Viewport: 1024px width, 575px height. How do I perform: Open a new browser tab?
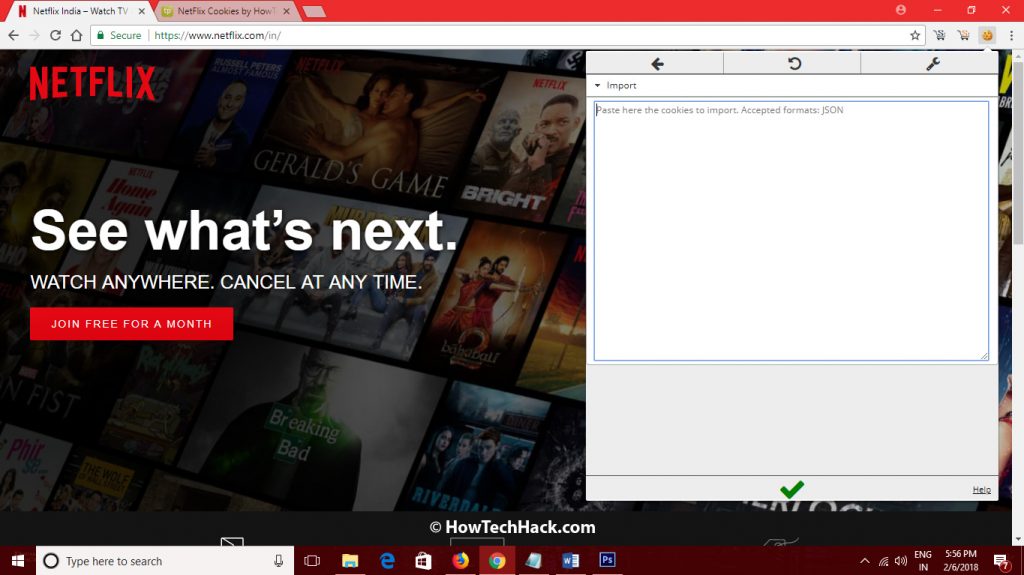point(314,11)
